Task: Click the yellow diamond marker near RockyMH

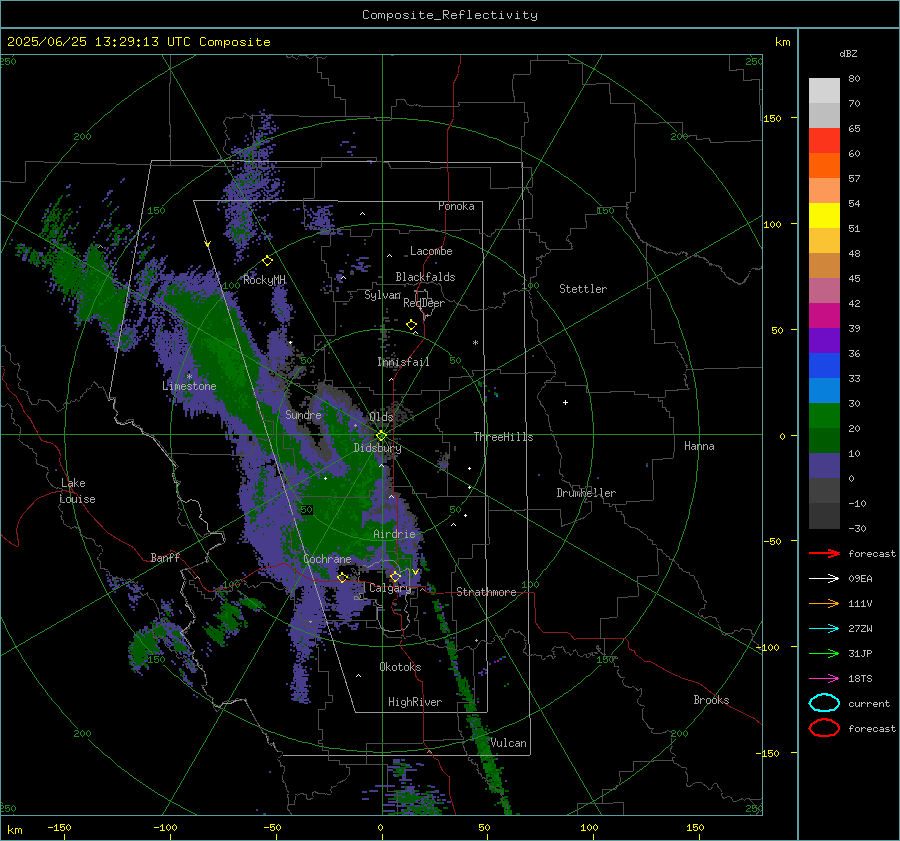Action: pyautogui.click(x=267, y=261)
